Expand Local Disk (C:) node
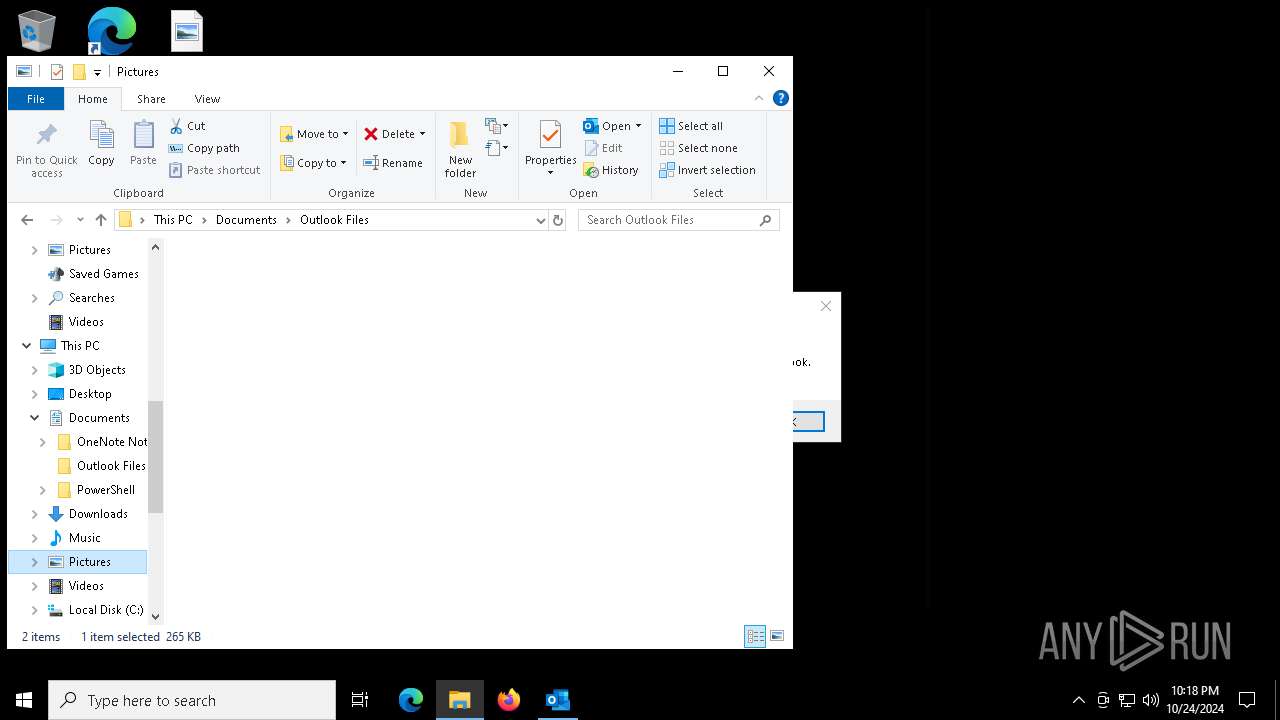The image size is (1280, 720). [x=35, y=610]
